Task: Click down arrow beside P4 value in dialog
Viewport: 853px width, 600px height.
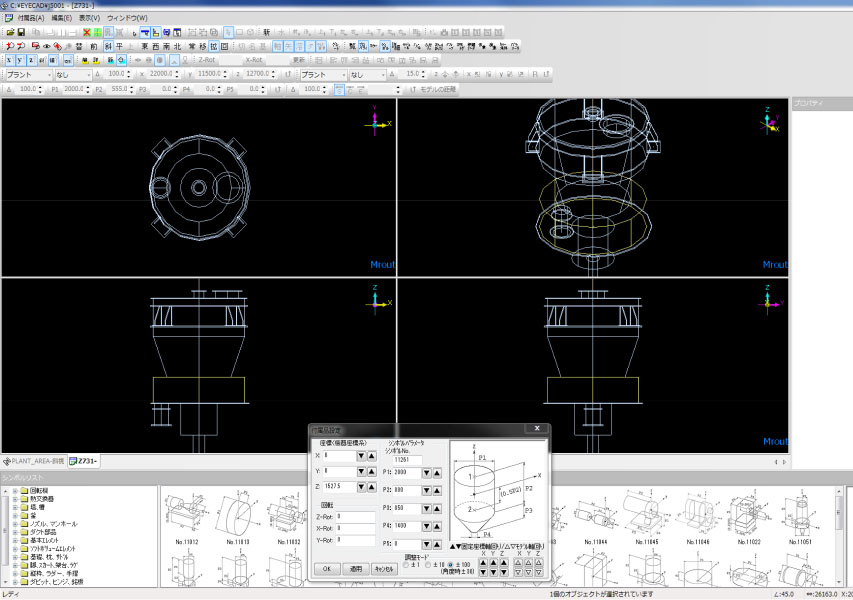Action: pyautogui.click(x=427, y=526)
